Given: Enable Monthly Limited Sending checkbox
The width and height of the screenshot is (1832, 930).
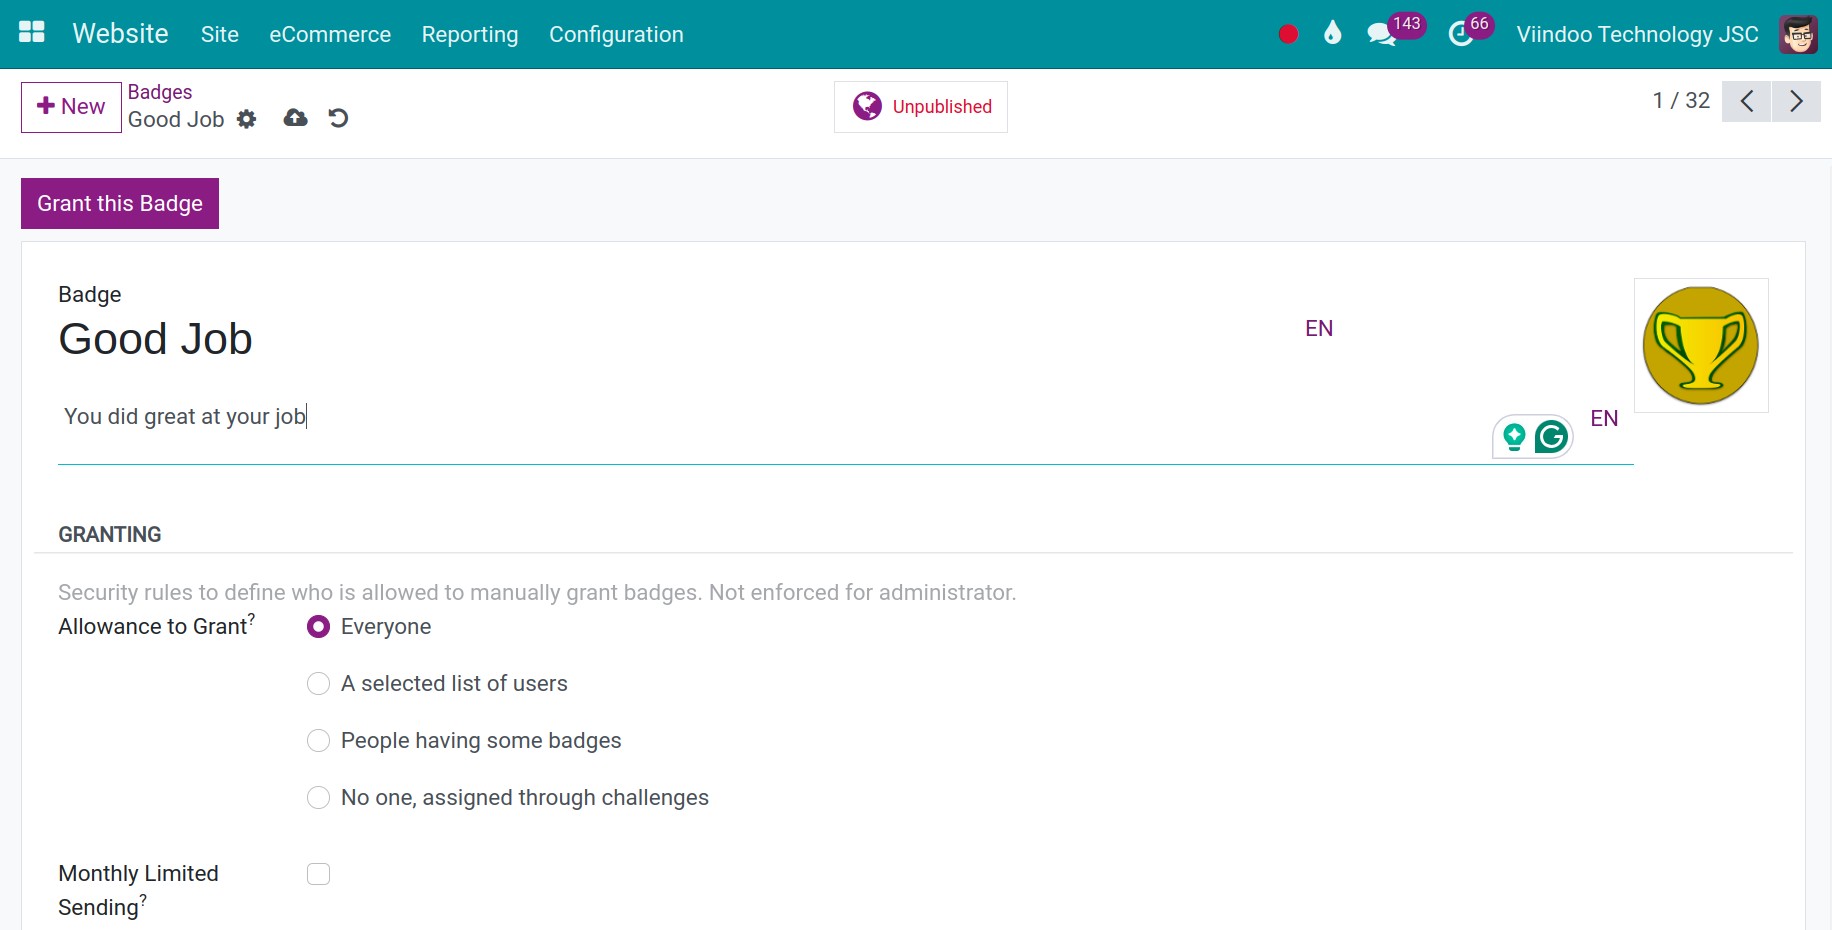Looking at the screenshot, I should pyautogui.click(x=318, y=874).
